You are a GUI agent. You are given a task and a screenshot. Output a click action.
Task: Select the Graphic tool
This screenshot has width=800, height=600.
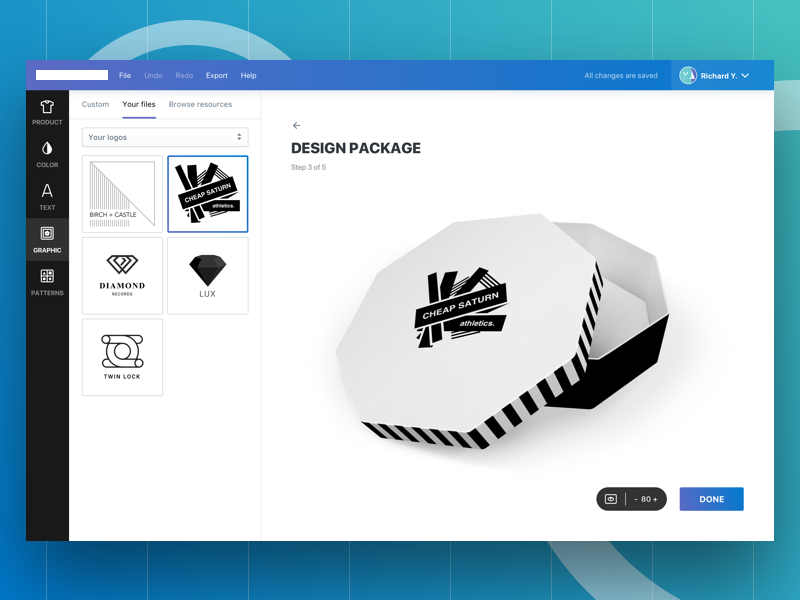[47, 240]
